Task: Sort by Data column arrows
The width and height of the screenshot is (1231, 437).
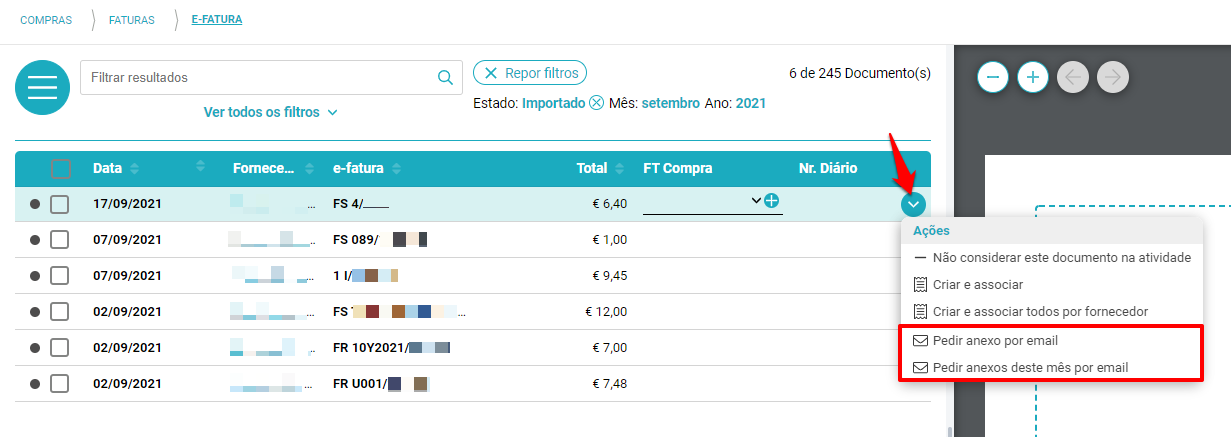Action: (x=134, y=168)
